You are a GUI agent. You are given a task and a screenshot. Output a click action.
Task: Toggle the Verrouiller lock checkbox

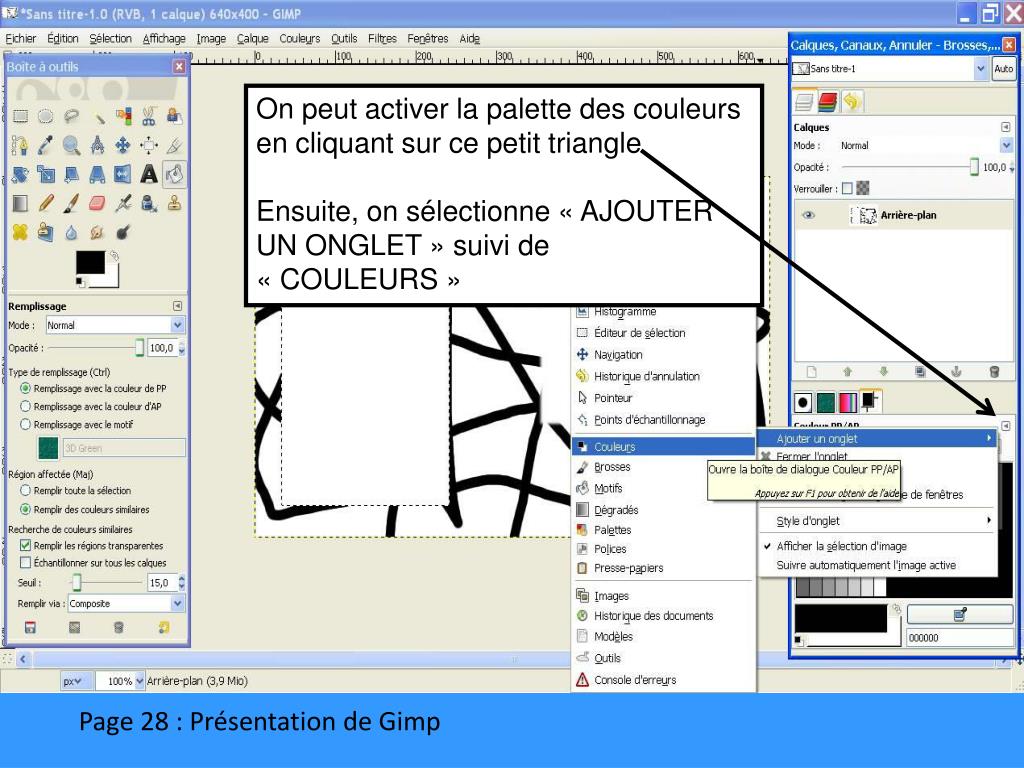tap(847, 189)
